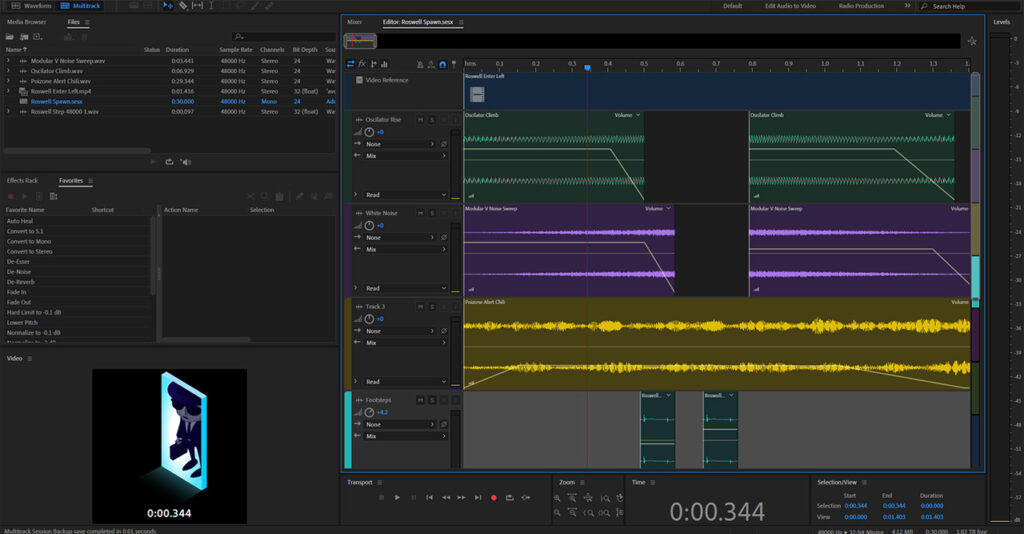1024x534 pixels.
Task: Click the Files panel loop playback icon
Action: coord(169,162)
